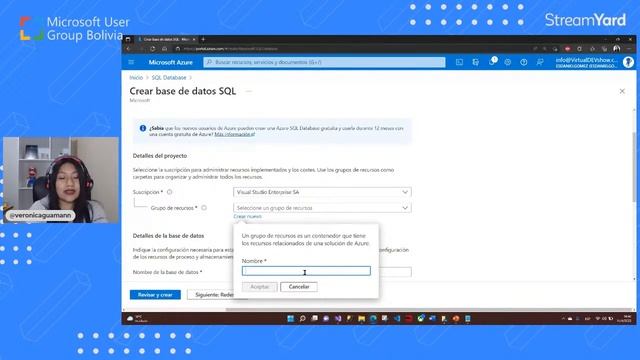
Task: Open Azure notifications bell
Action: point(492,62)
